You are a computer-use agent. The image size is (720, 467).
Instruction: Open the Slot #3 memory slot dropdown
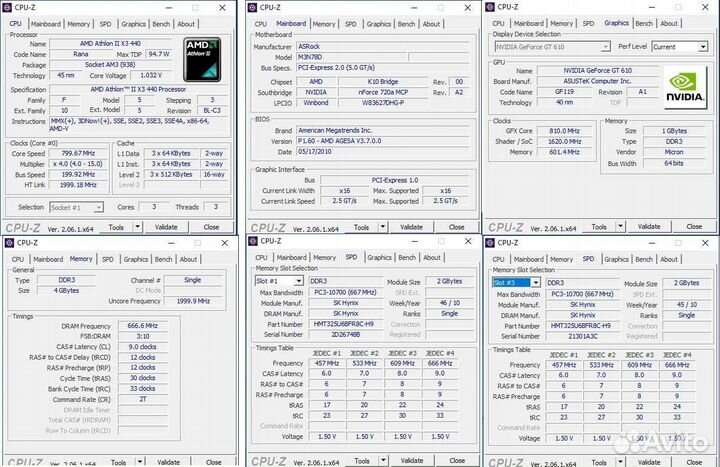(535, 283)
